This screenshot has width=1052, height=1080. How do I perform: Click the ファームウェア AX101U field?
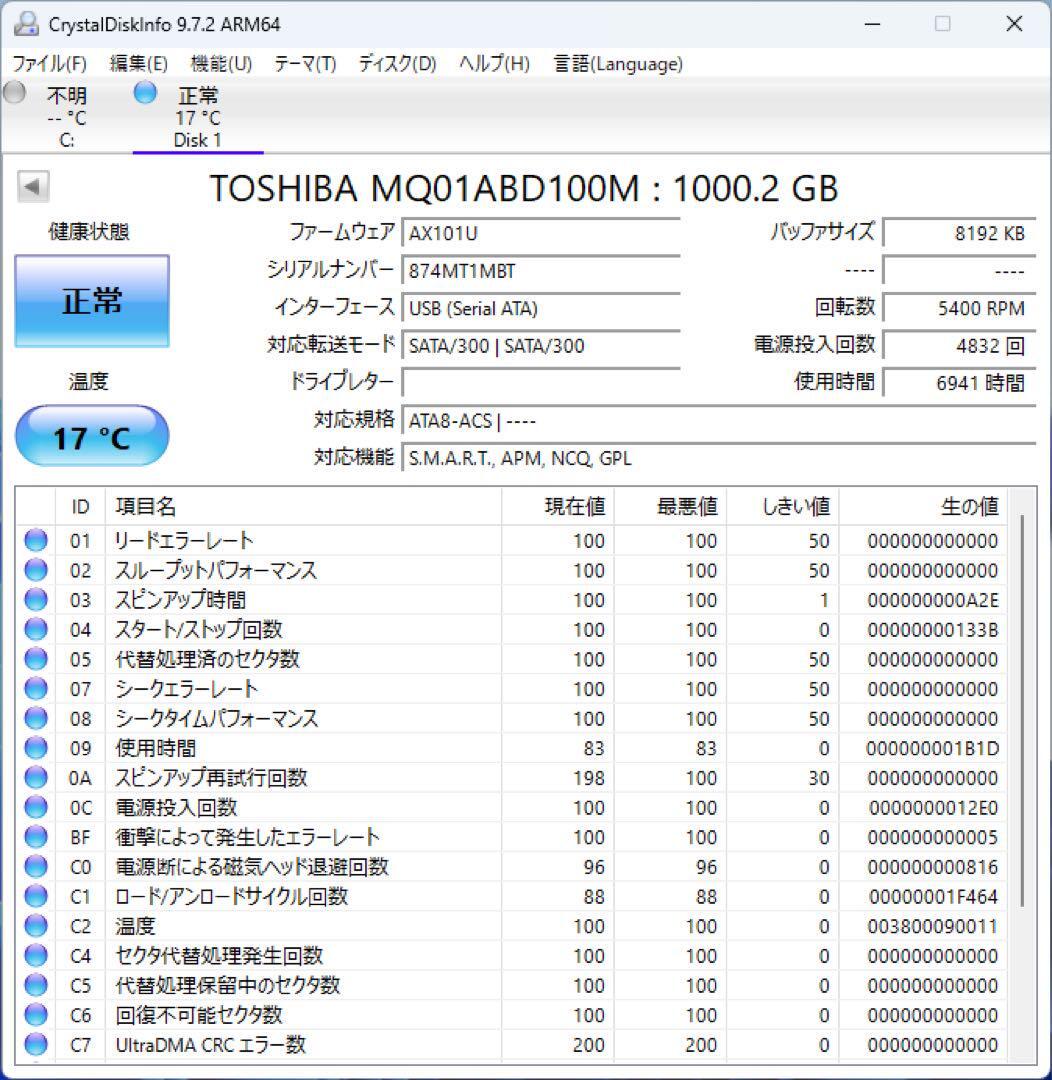click(x=541, y=233)
